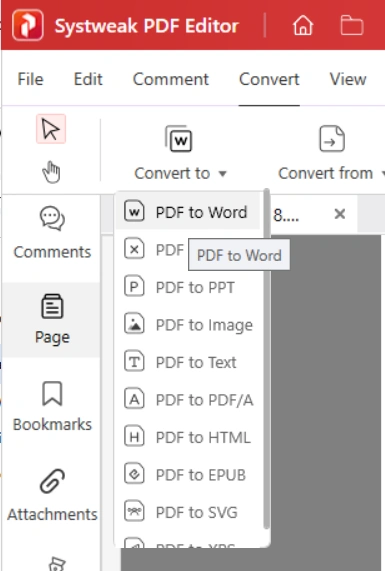Click the Convert from file icon
Screen dimensions: 385x571
tap(332, 139)
